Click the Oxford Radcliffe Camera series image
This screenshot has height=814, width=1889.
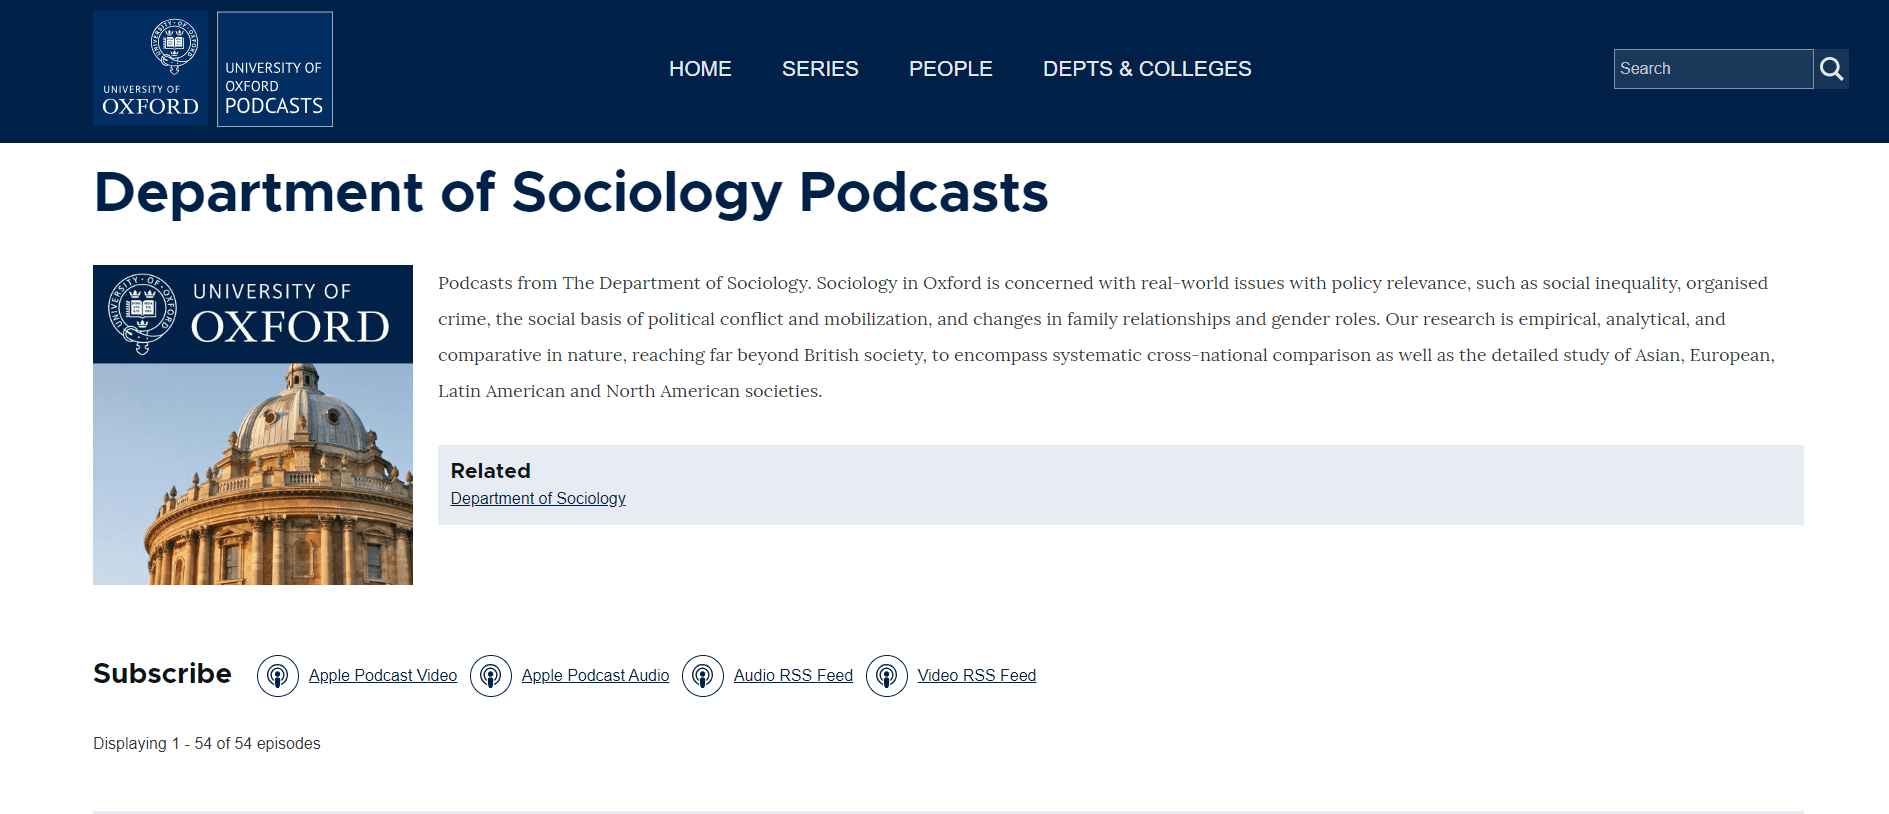(x=253, y=425)
